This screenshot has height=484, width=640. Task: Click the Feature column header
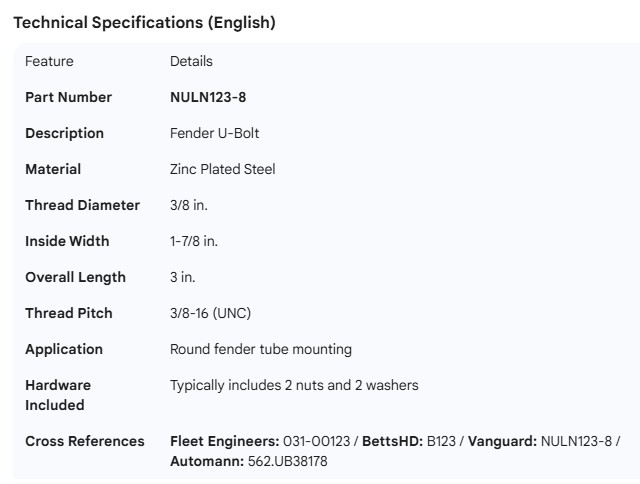point(49,61)
